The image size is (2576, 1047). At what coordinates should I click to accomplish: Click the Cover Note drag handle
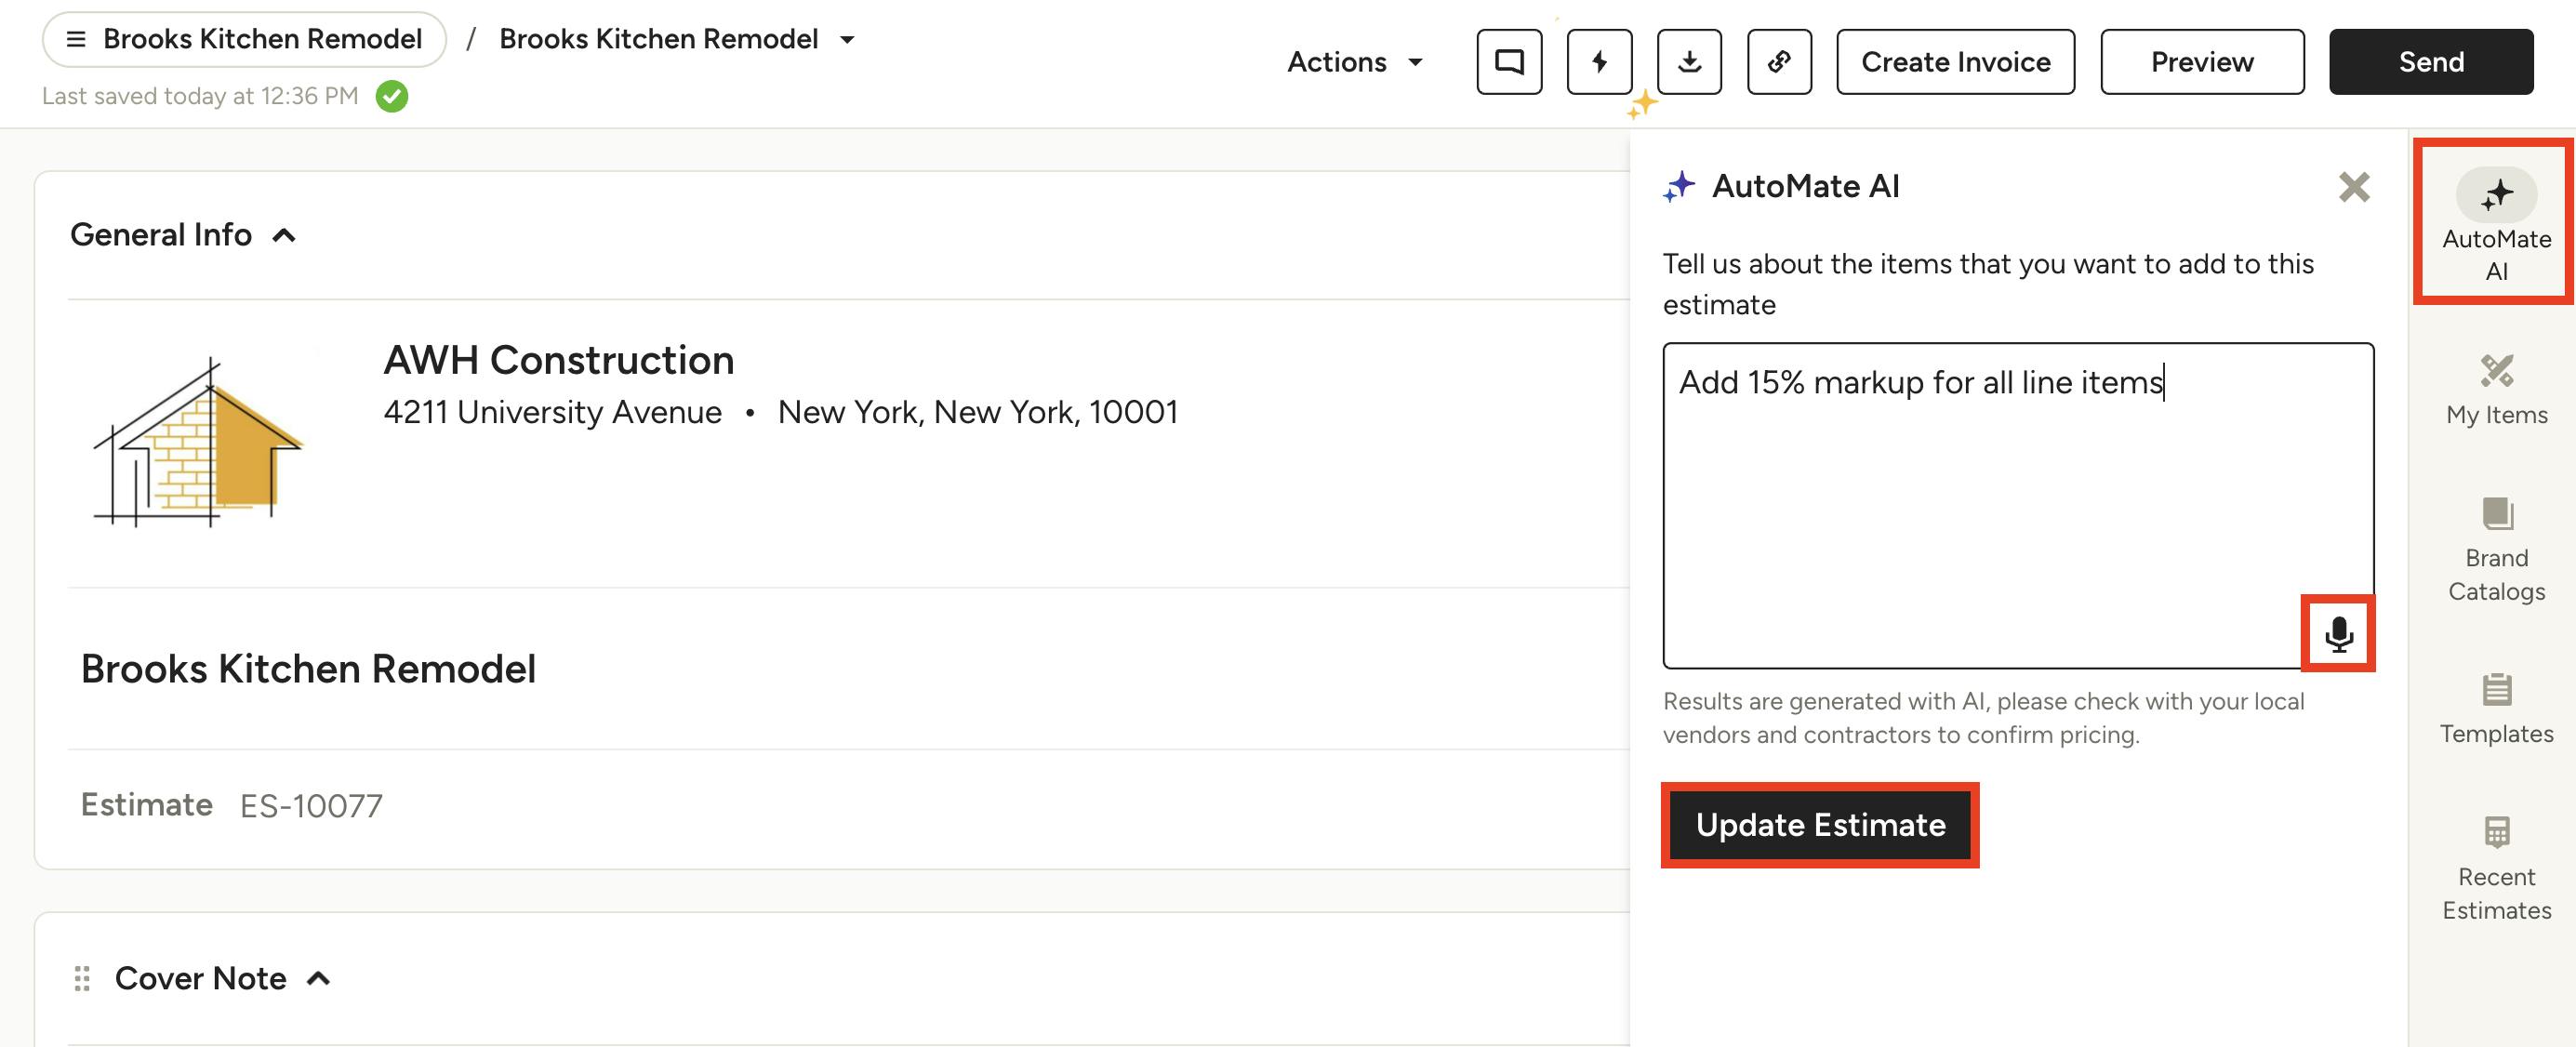(x=82, y=978)
